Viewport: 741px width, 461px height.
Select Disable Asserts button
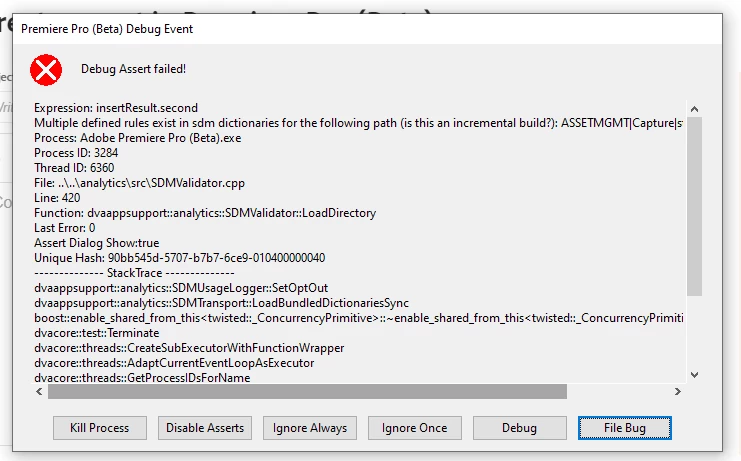coord(205,428)
